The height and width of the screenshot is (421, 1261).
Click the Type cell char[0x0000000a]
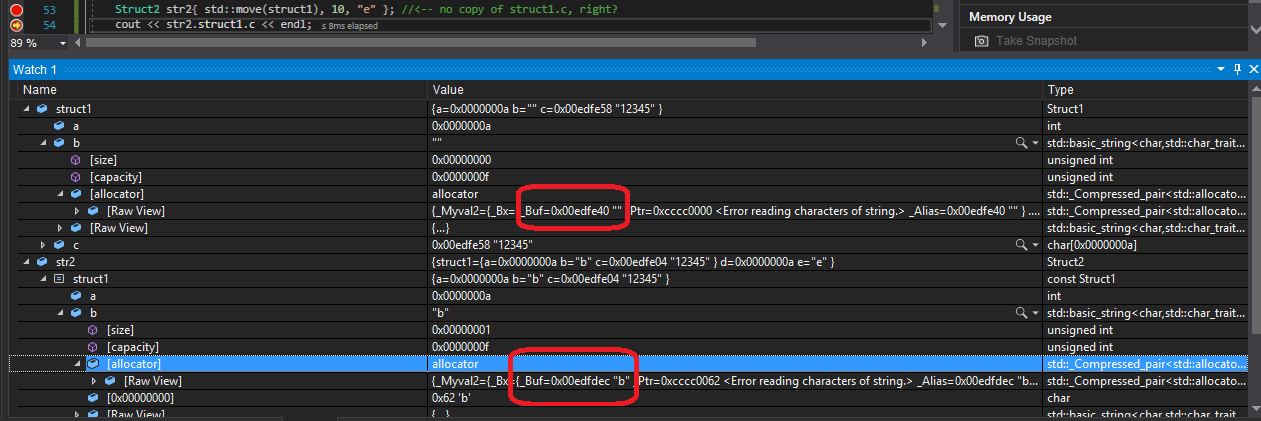point(1093,245)
